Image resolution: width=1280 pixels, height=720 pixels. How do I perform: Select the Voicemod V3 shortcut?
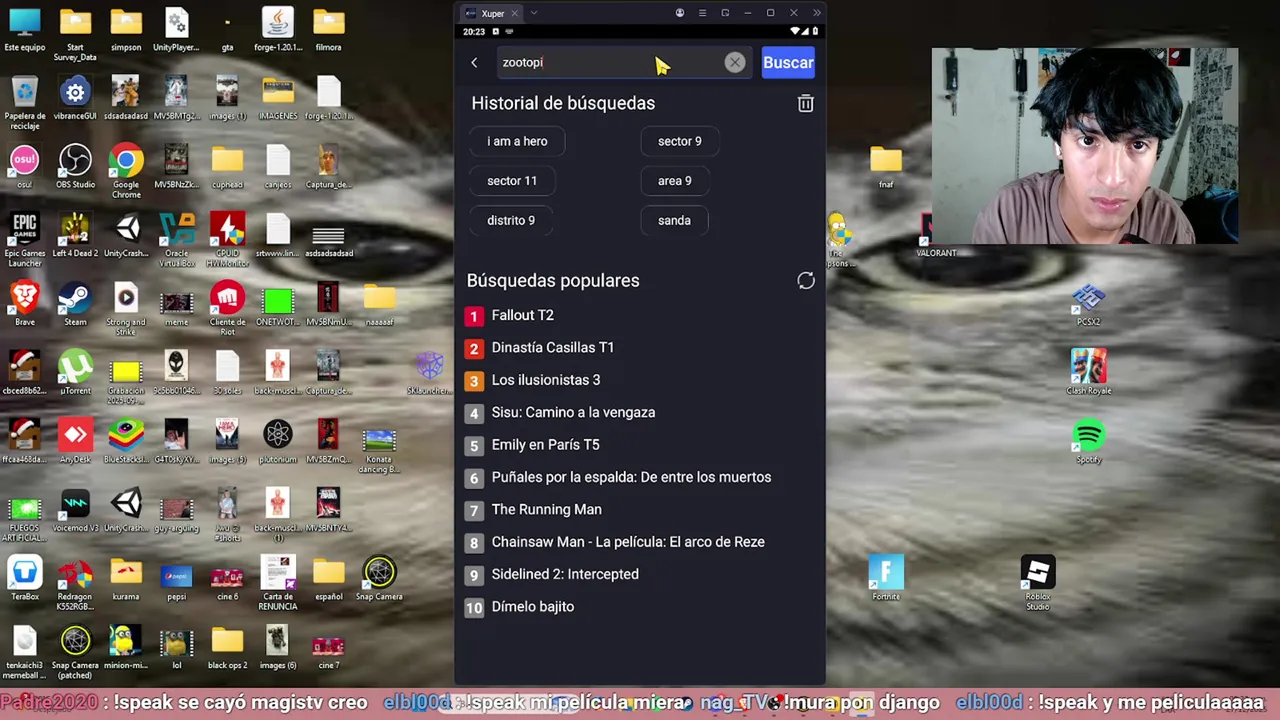click(76, 510)
